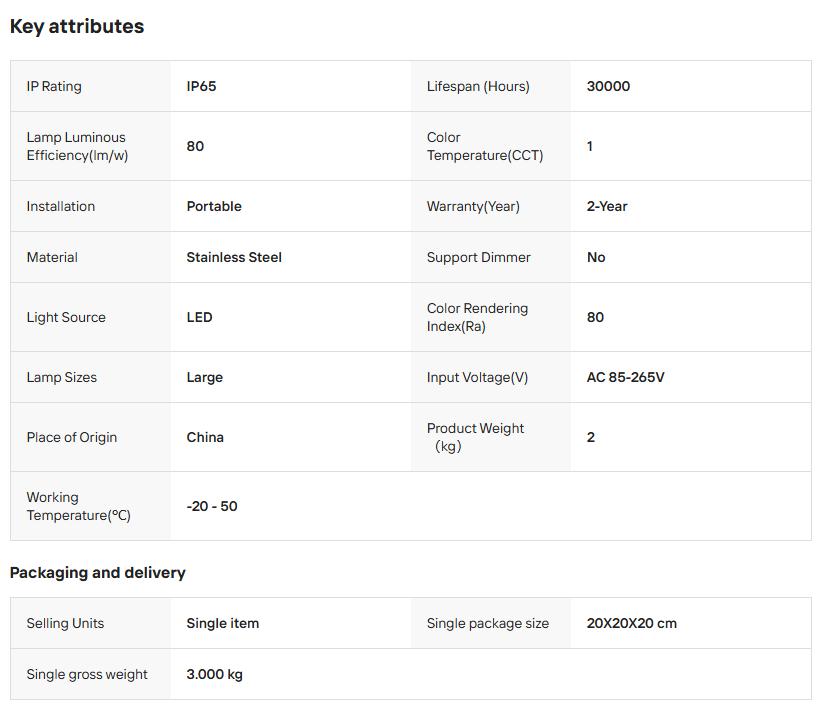This screenshot has height=714, width=820.
Task: Click the Lamp Luminous Efficiency label
Action: pyautogui.click(x=77, y=146)
